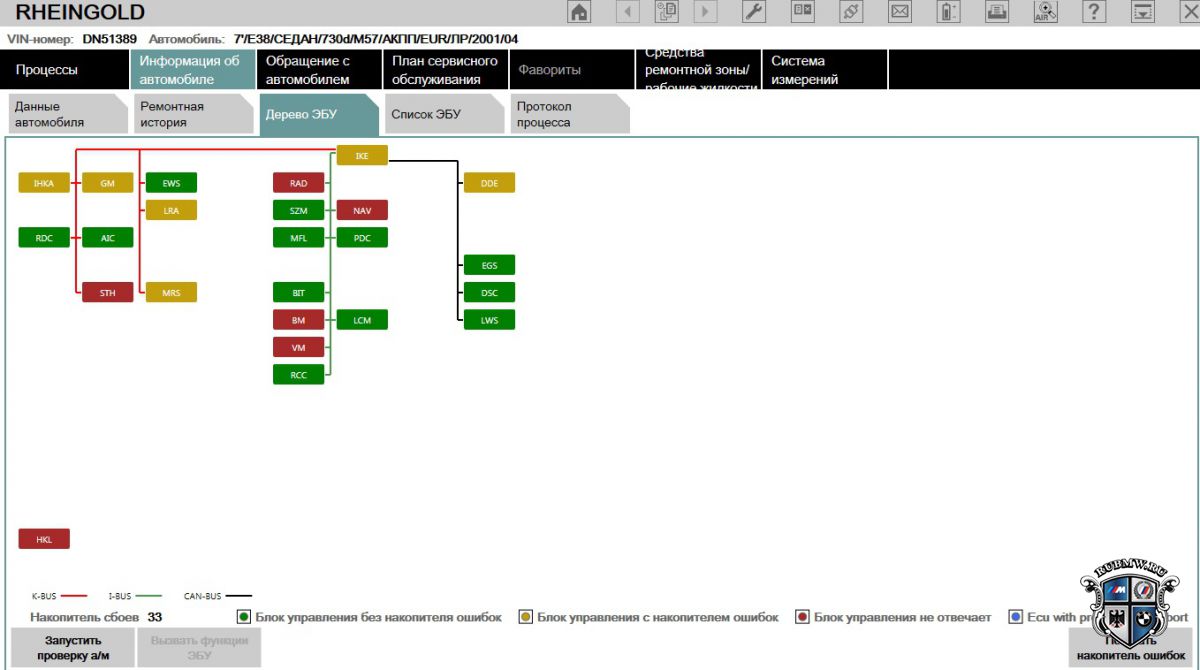Click the forward arrow in the toolbar

(x=705, y=12)
